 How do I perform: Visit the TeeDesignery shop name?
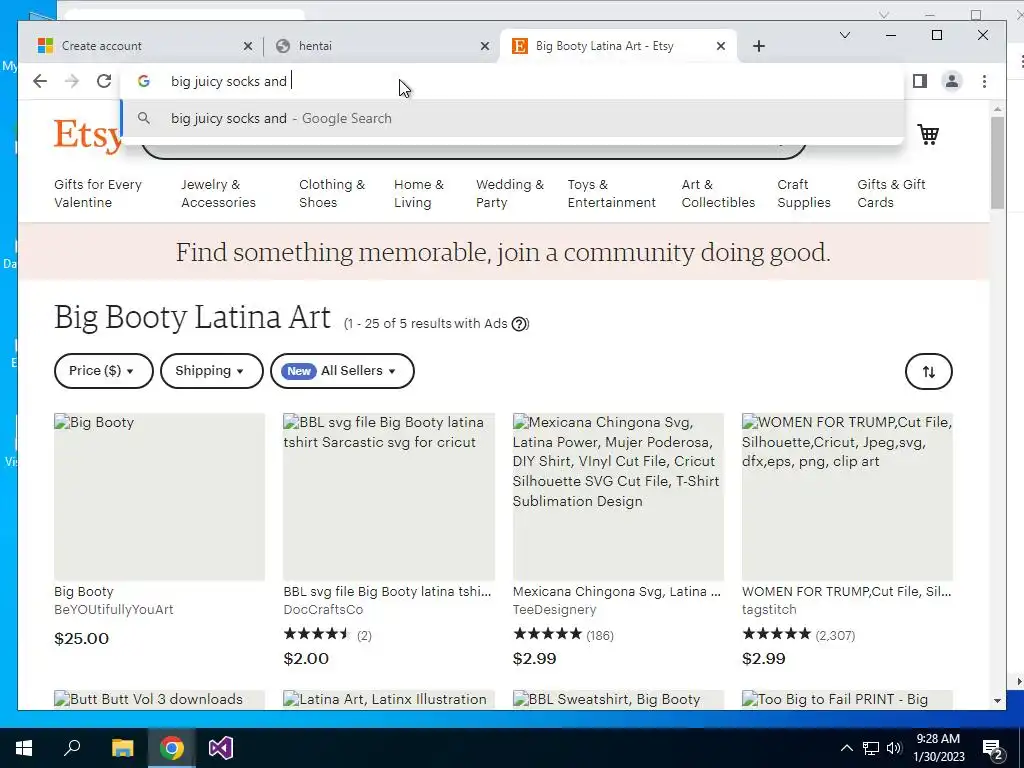coord(554,609)
